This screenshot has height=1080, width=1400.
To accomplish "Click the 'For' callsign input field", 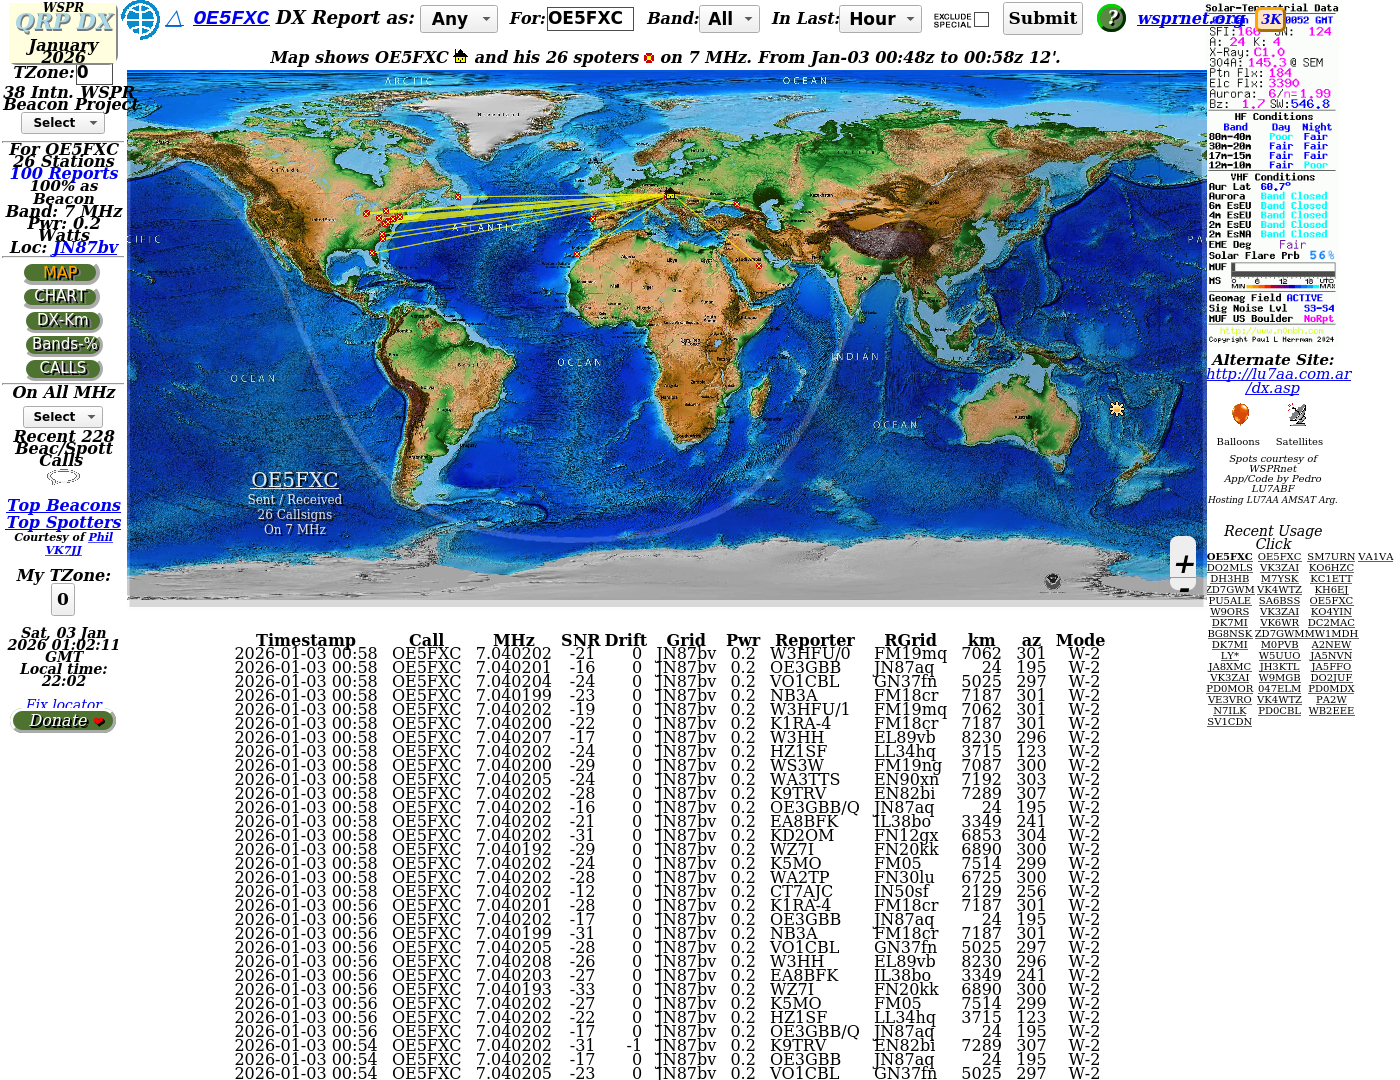I will (x=590, y=19).
